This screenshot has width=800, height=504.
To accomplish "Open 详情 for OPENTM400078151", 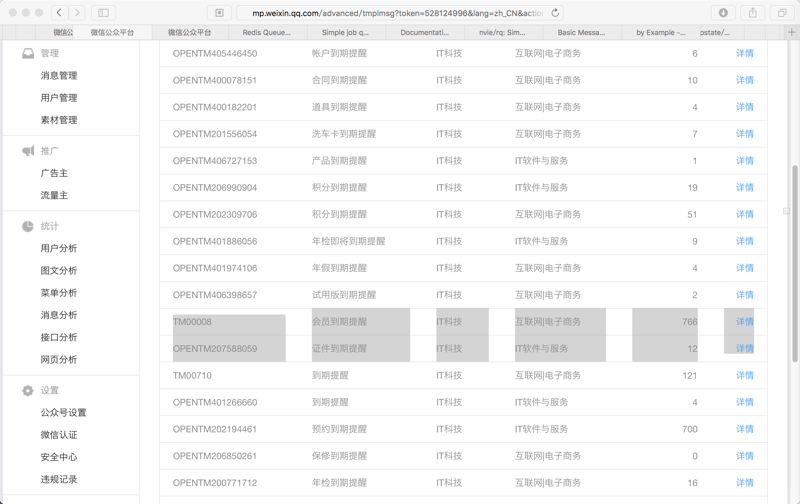I will pyautogui.click(x=744, y=80).
